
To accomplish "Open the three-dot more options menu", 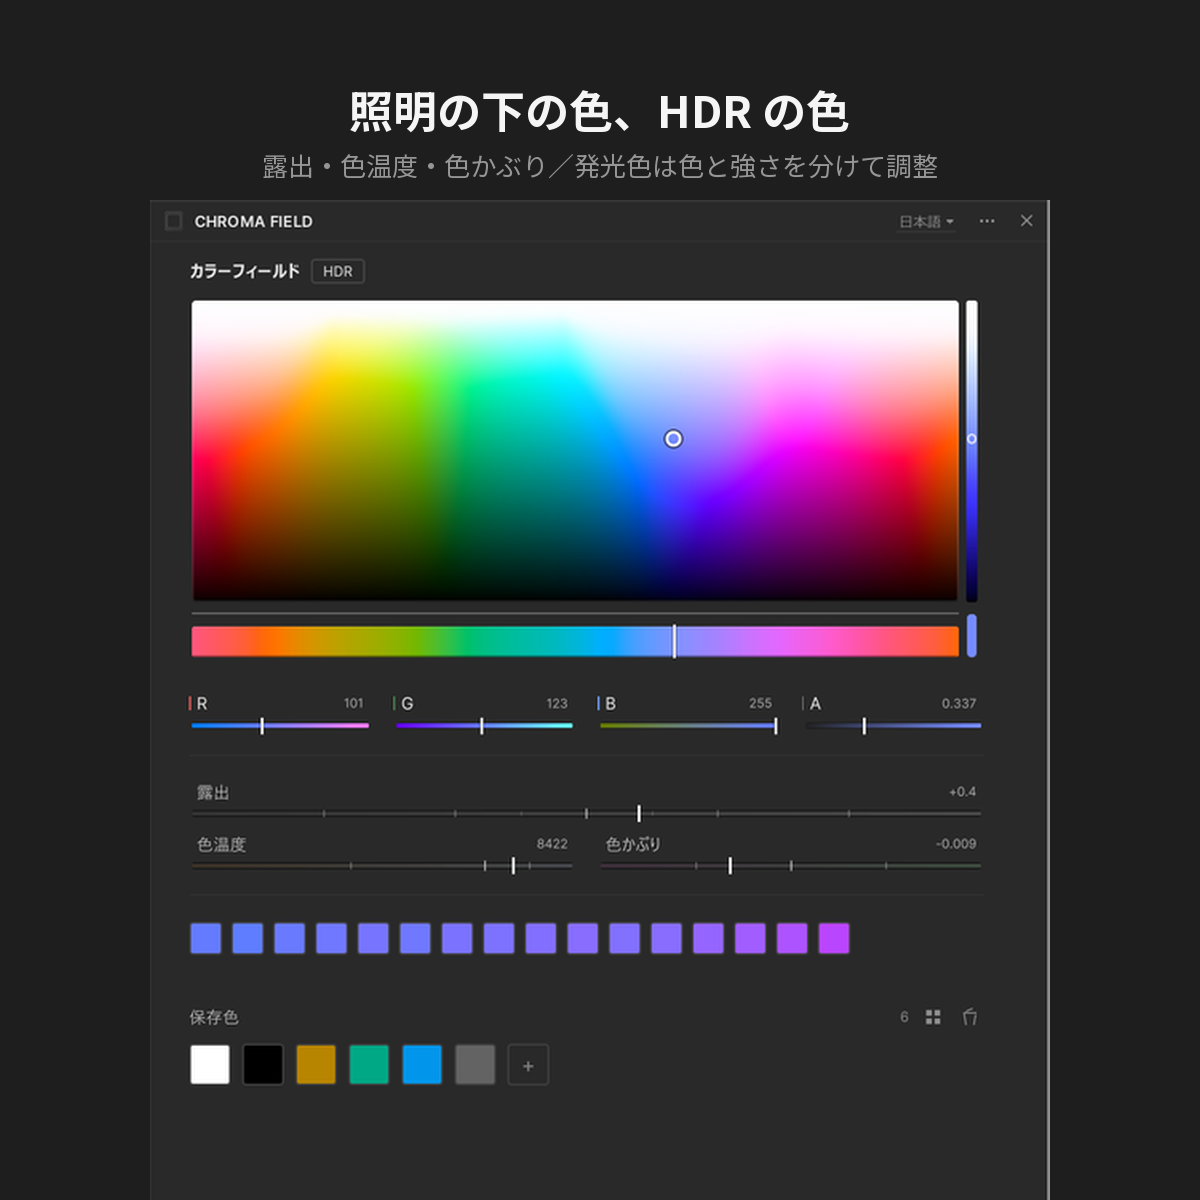I will pos(987,221).
